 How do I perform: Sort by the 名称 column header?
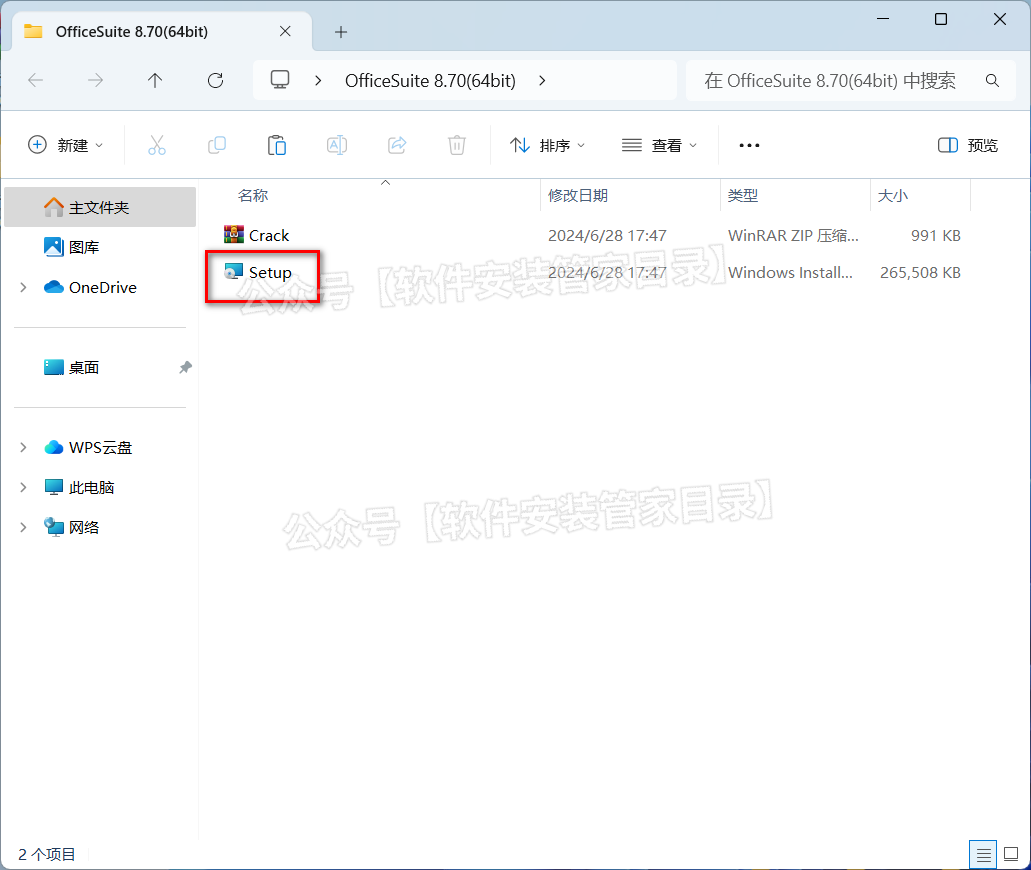pos(253,195)
